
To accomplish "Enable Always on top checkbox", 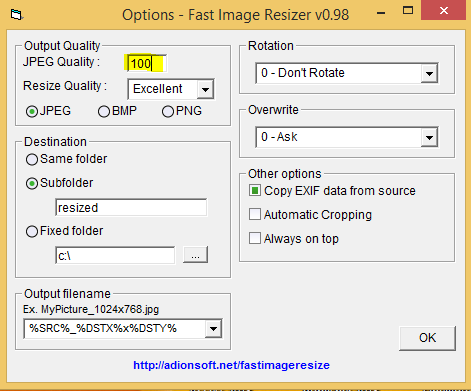I will [255, 238].
